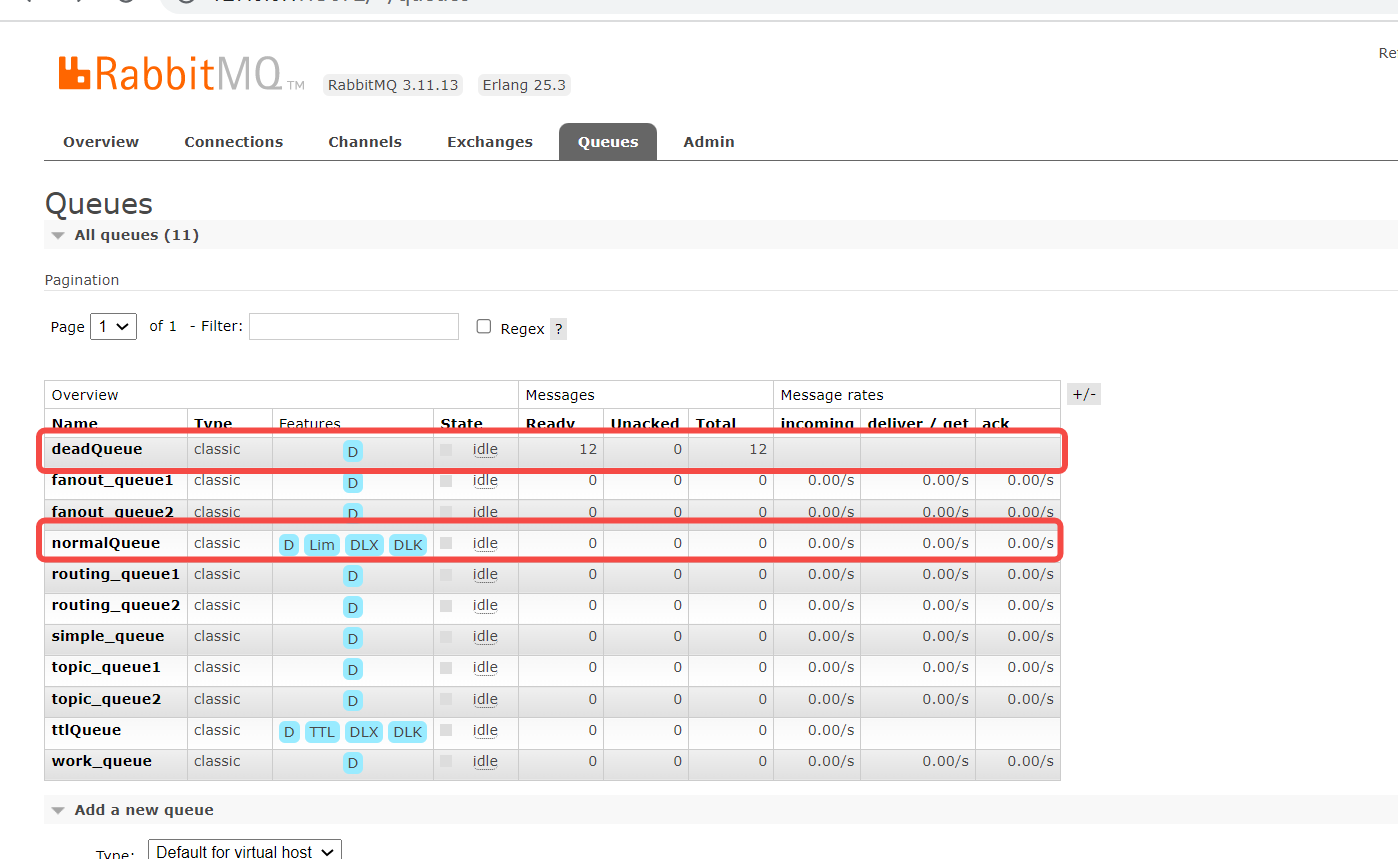Image resolution: width=1398 pixels, height=859 pixels.
Task: Click the D badge of topic_queue2
Action: coord(352,701)
